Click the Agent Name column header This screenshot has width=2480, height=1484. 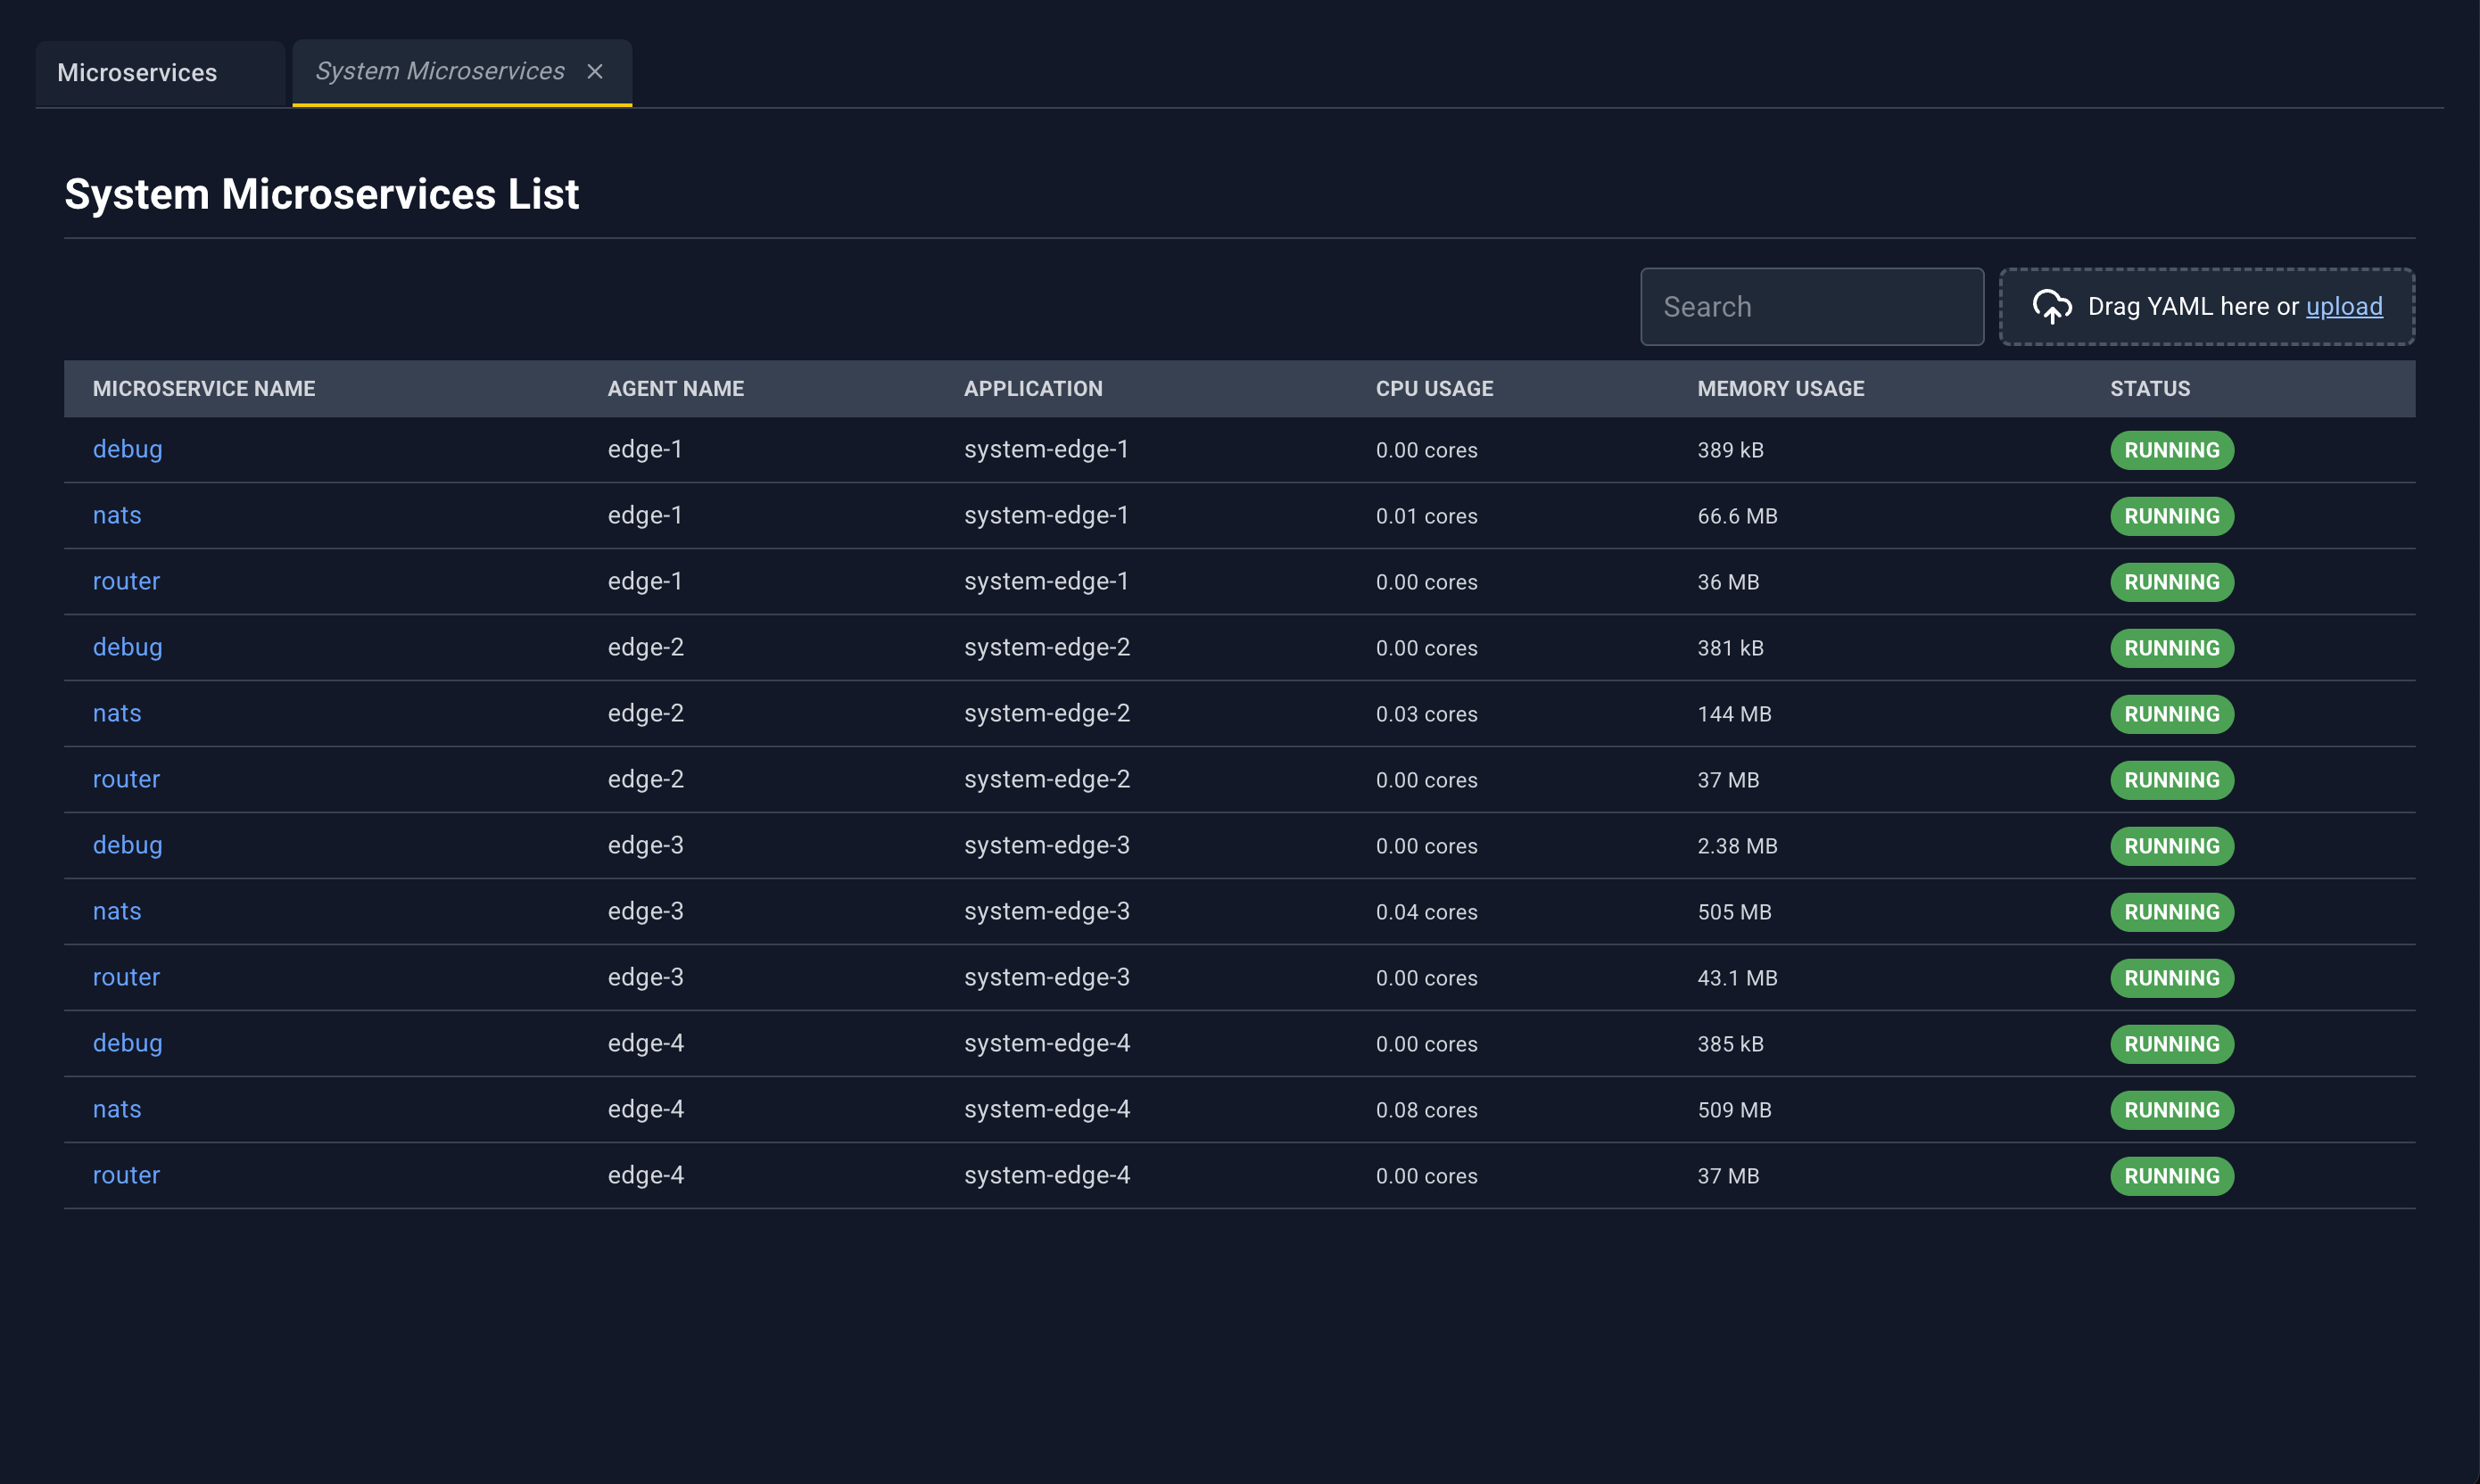[676, 389]
